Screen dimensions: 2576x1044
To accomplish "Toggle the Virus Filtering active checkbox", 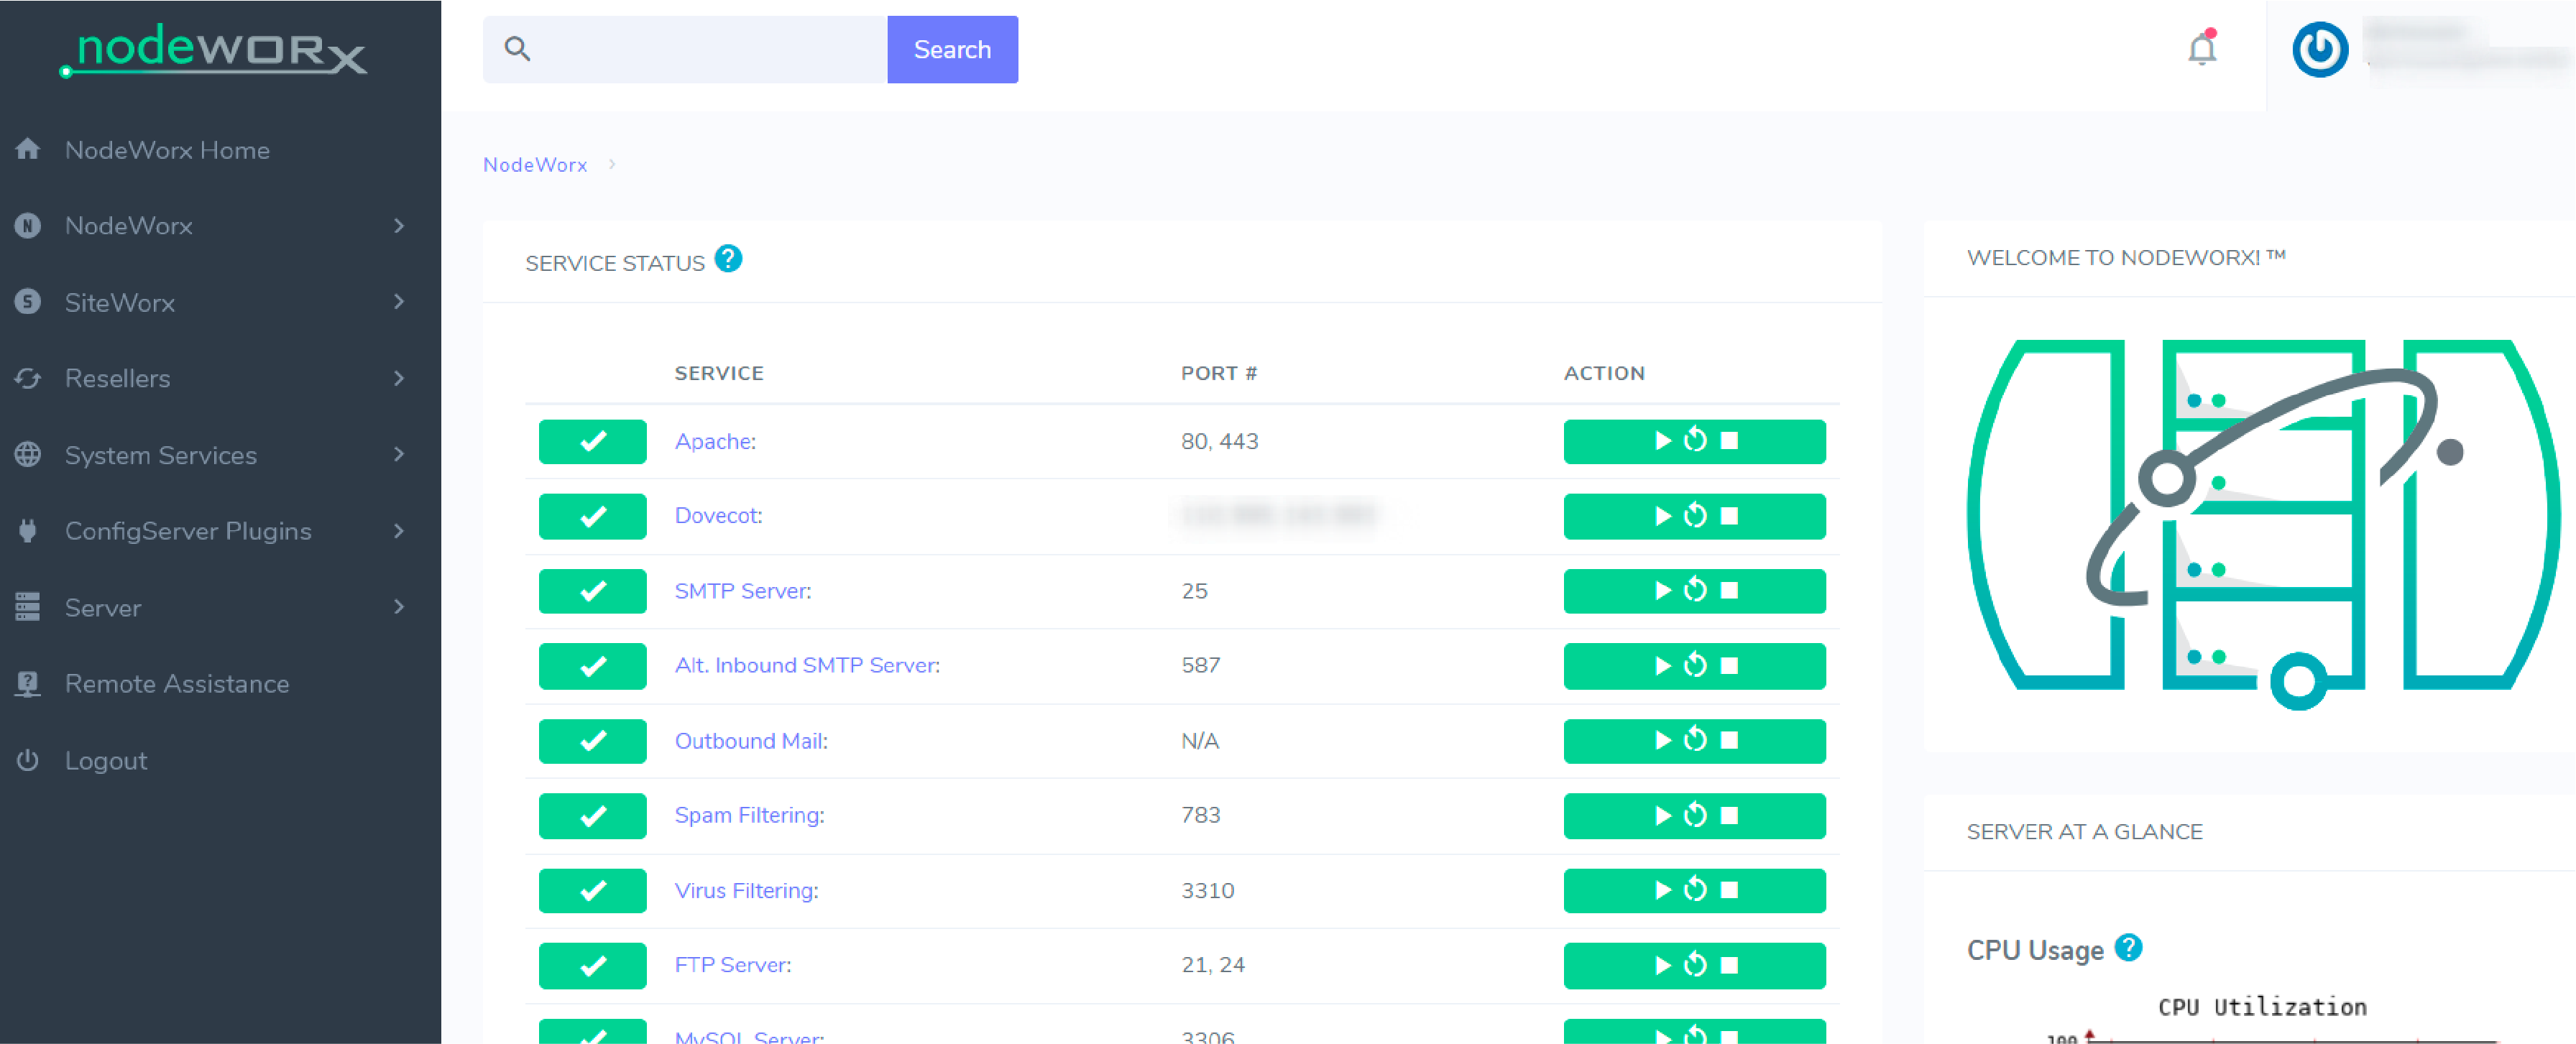I will [x=594, y=890].
